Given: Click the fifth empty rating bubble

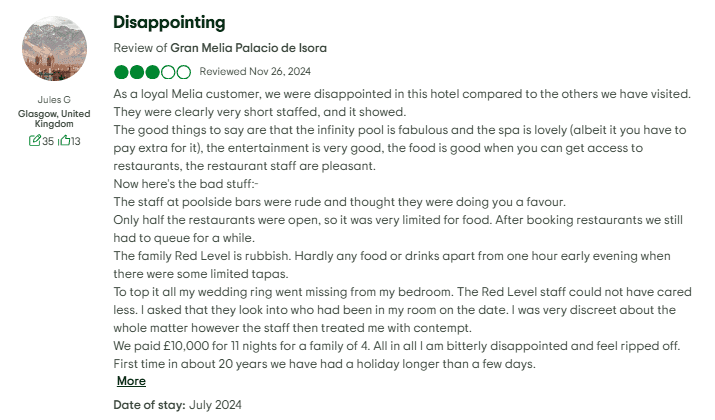Looking at the screenshot, I should pos(183,72).
